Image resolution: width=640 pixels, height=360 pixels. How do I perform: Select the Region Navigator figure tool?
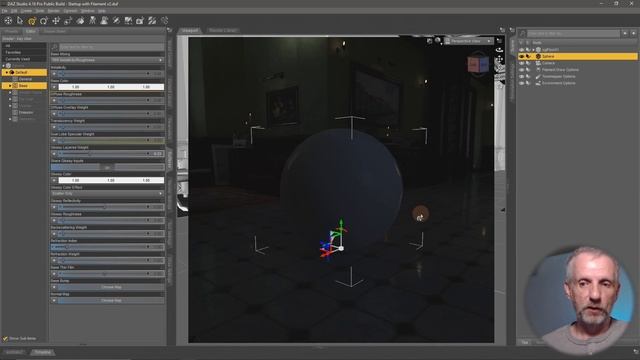click(x=92, y=20)
